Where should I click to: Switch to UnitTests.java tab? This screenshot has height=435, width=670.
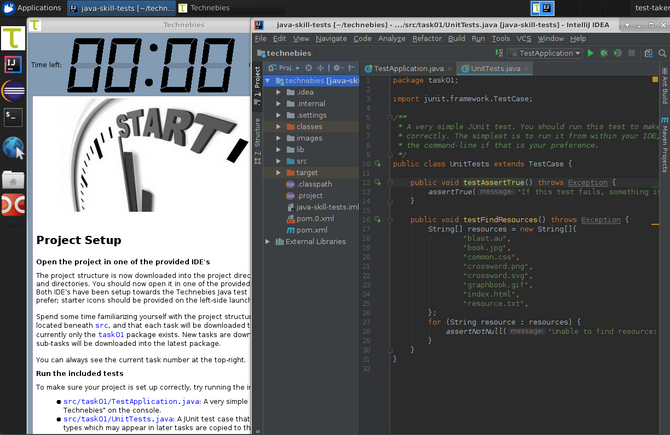click(495, 68)
